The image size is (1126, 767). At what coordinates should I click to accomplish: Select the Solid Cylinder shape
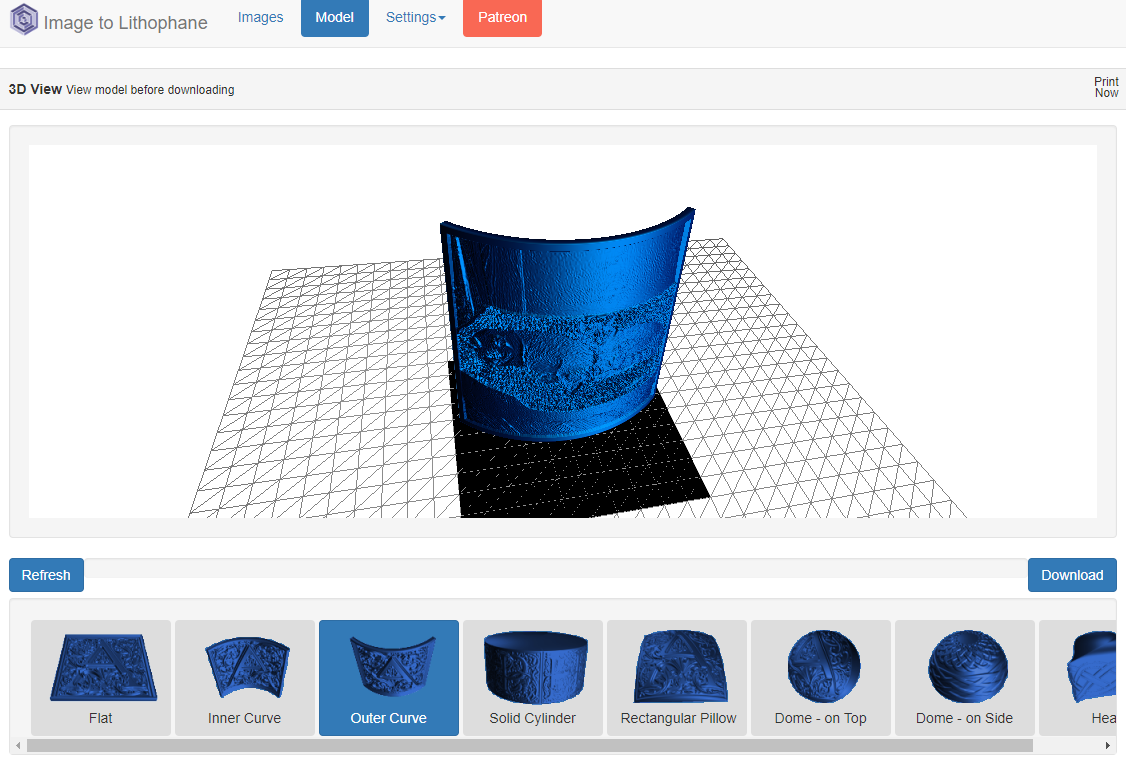[x=533, y=677]
